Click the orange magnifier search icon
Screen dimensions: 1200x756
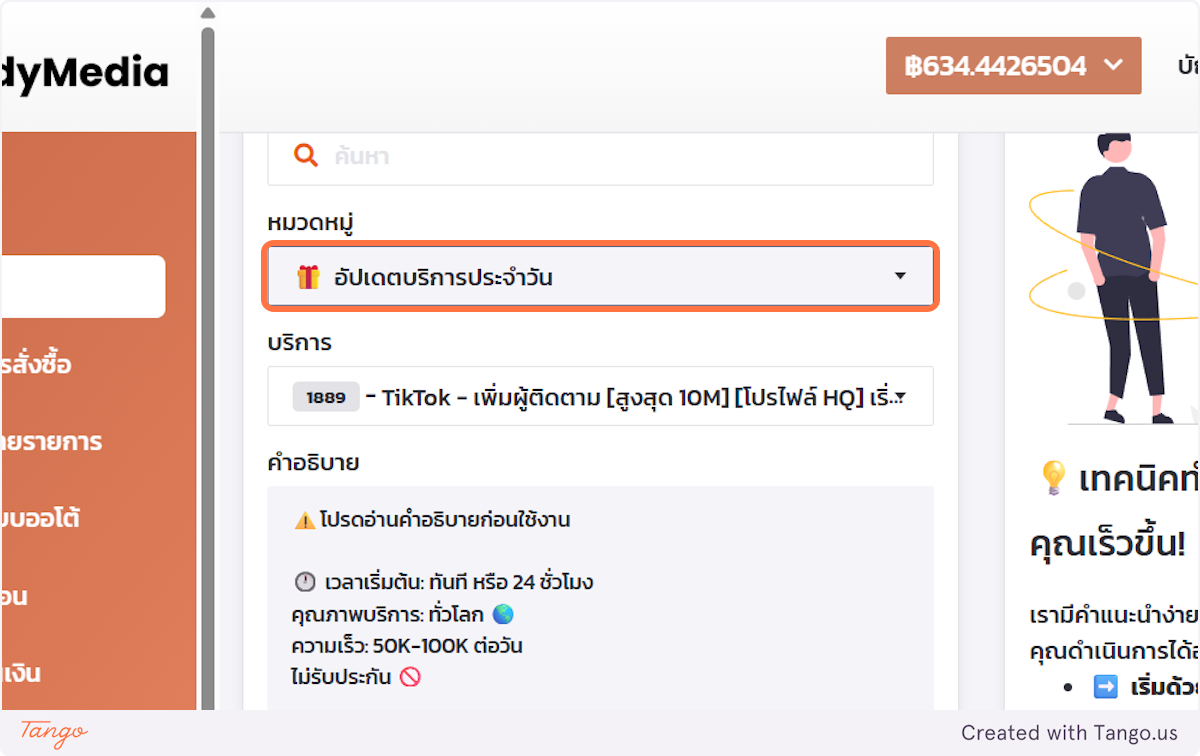[305, 156]
